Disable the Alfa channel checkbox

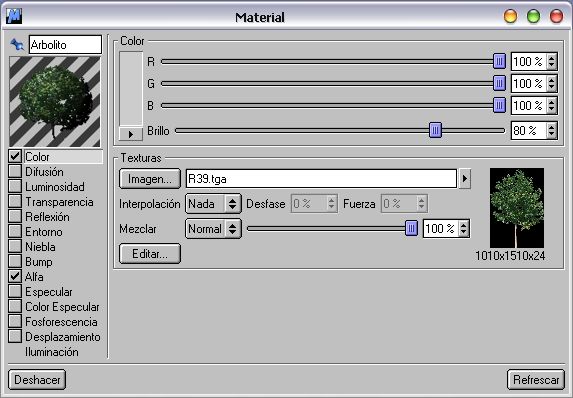(15, 276)
